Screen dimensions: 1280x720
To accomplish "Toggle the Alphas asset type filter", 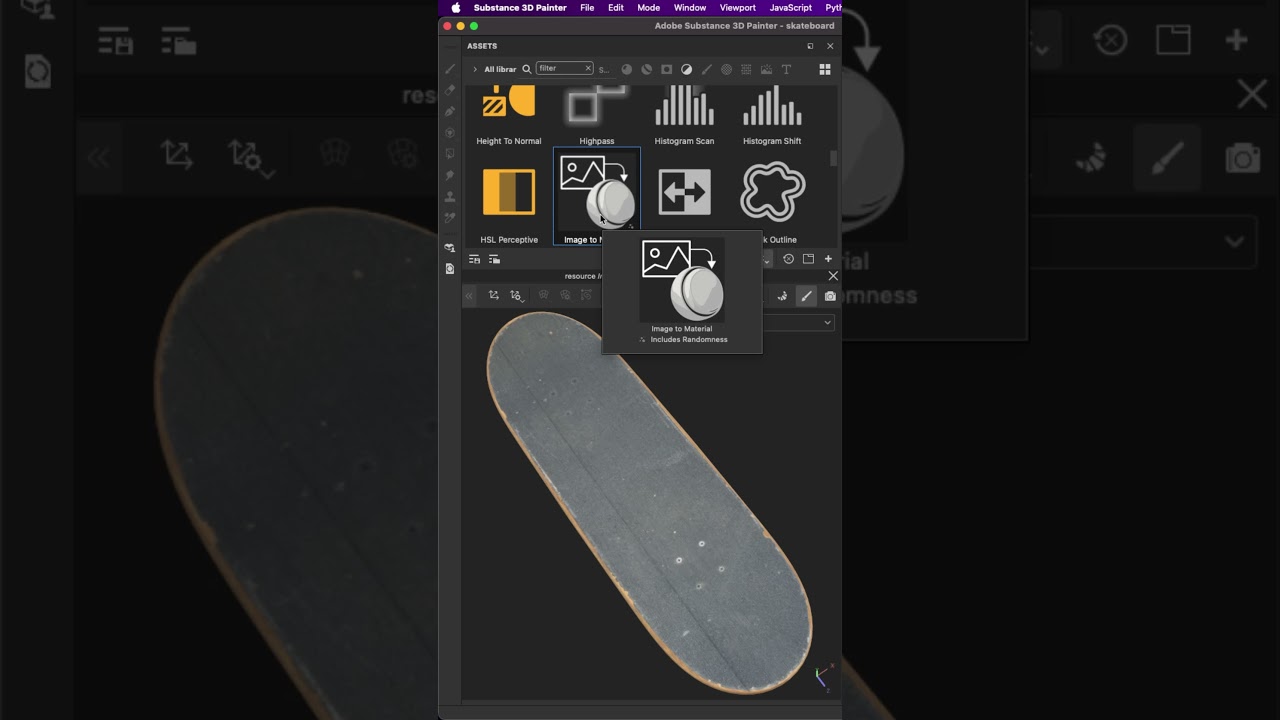I will click(726, 69).
